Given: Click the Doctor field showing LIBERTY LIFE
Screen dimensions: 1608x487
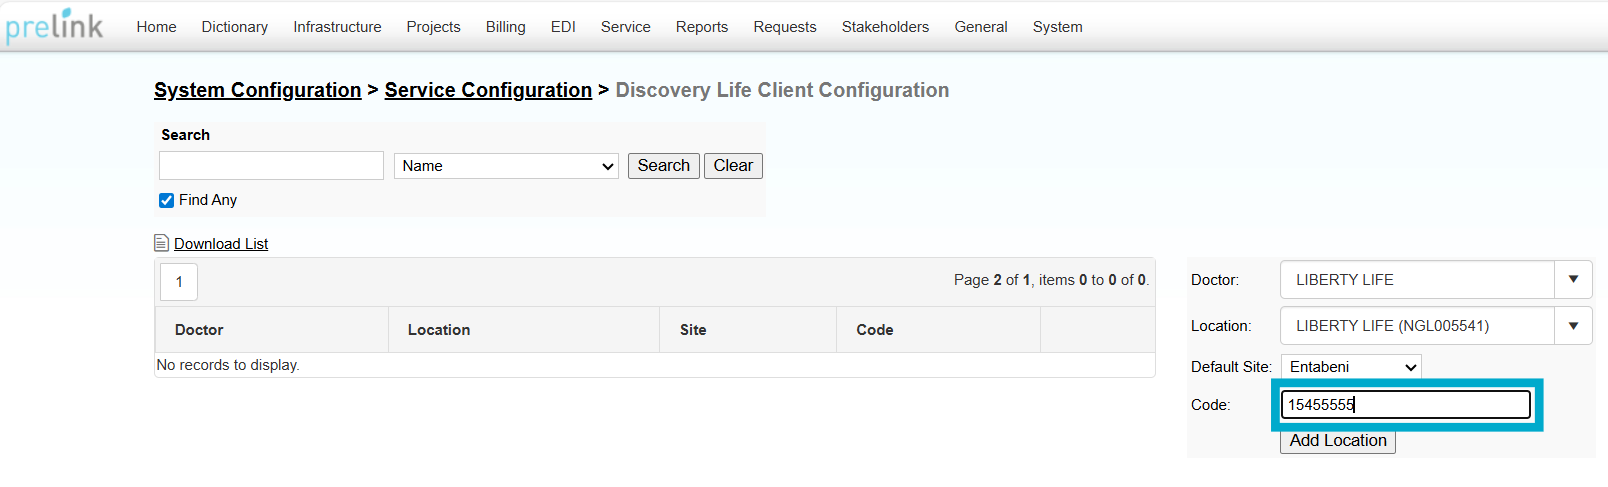Looking at the screenshot, I should [1417, 280].
